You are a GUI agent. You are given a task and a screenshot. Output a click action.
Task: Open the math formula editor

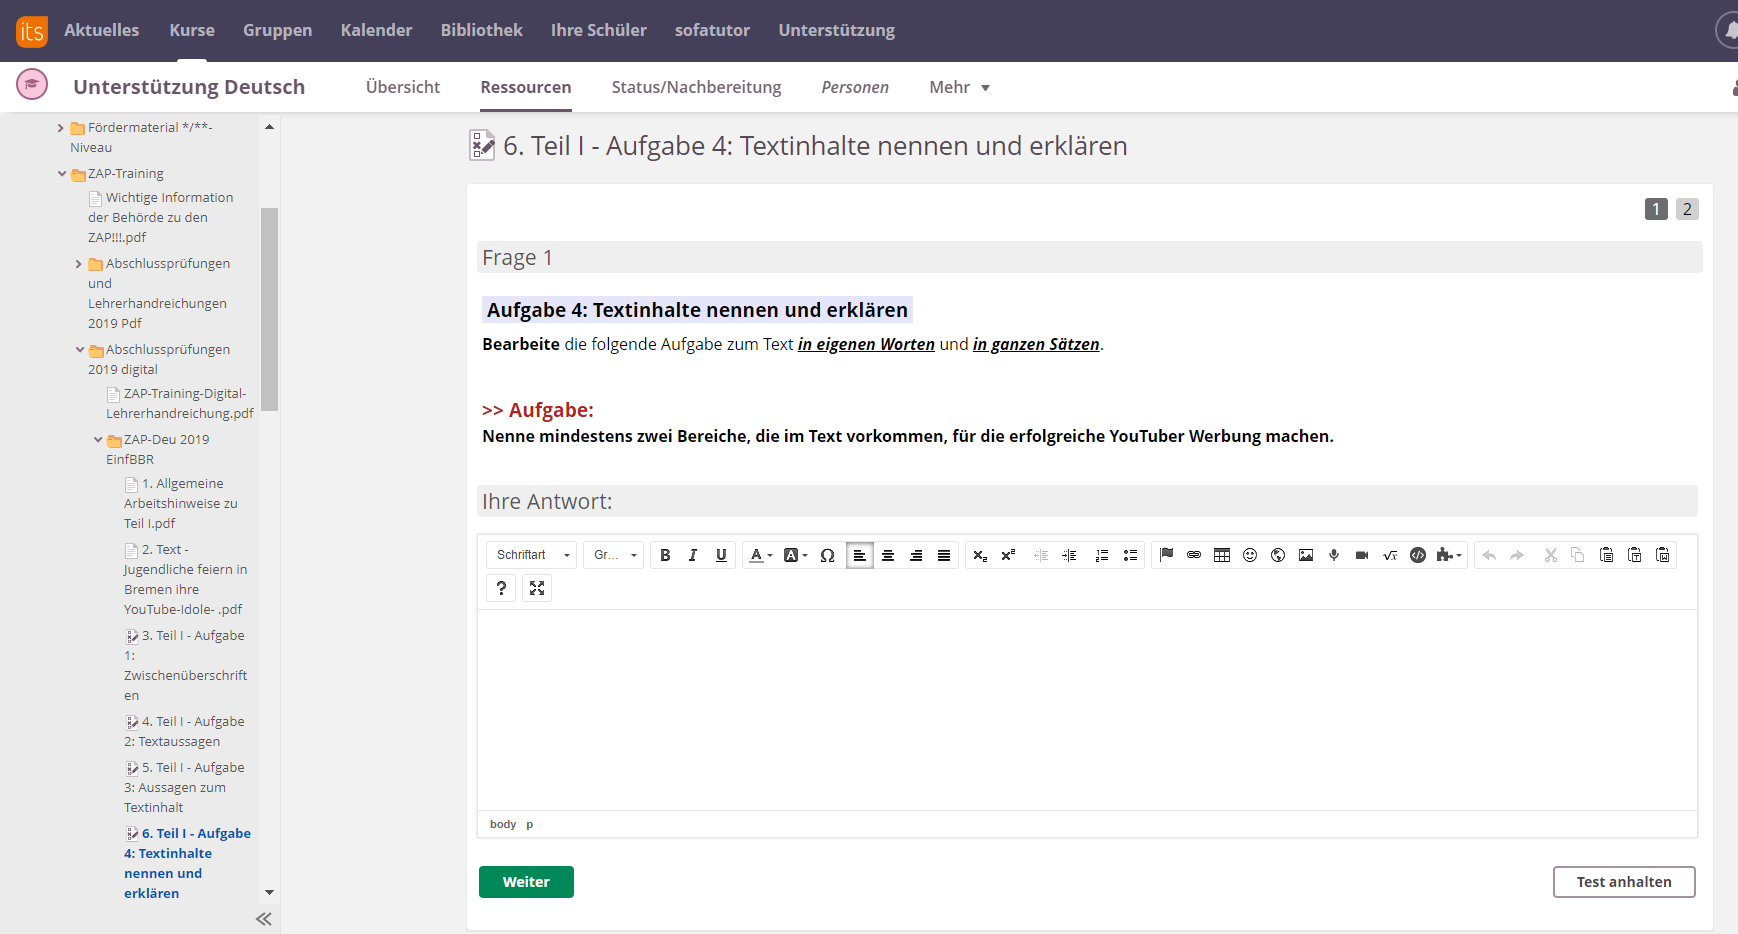click(1390, 555)
